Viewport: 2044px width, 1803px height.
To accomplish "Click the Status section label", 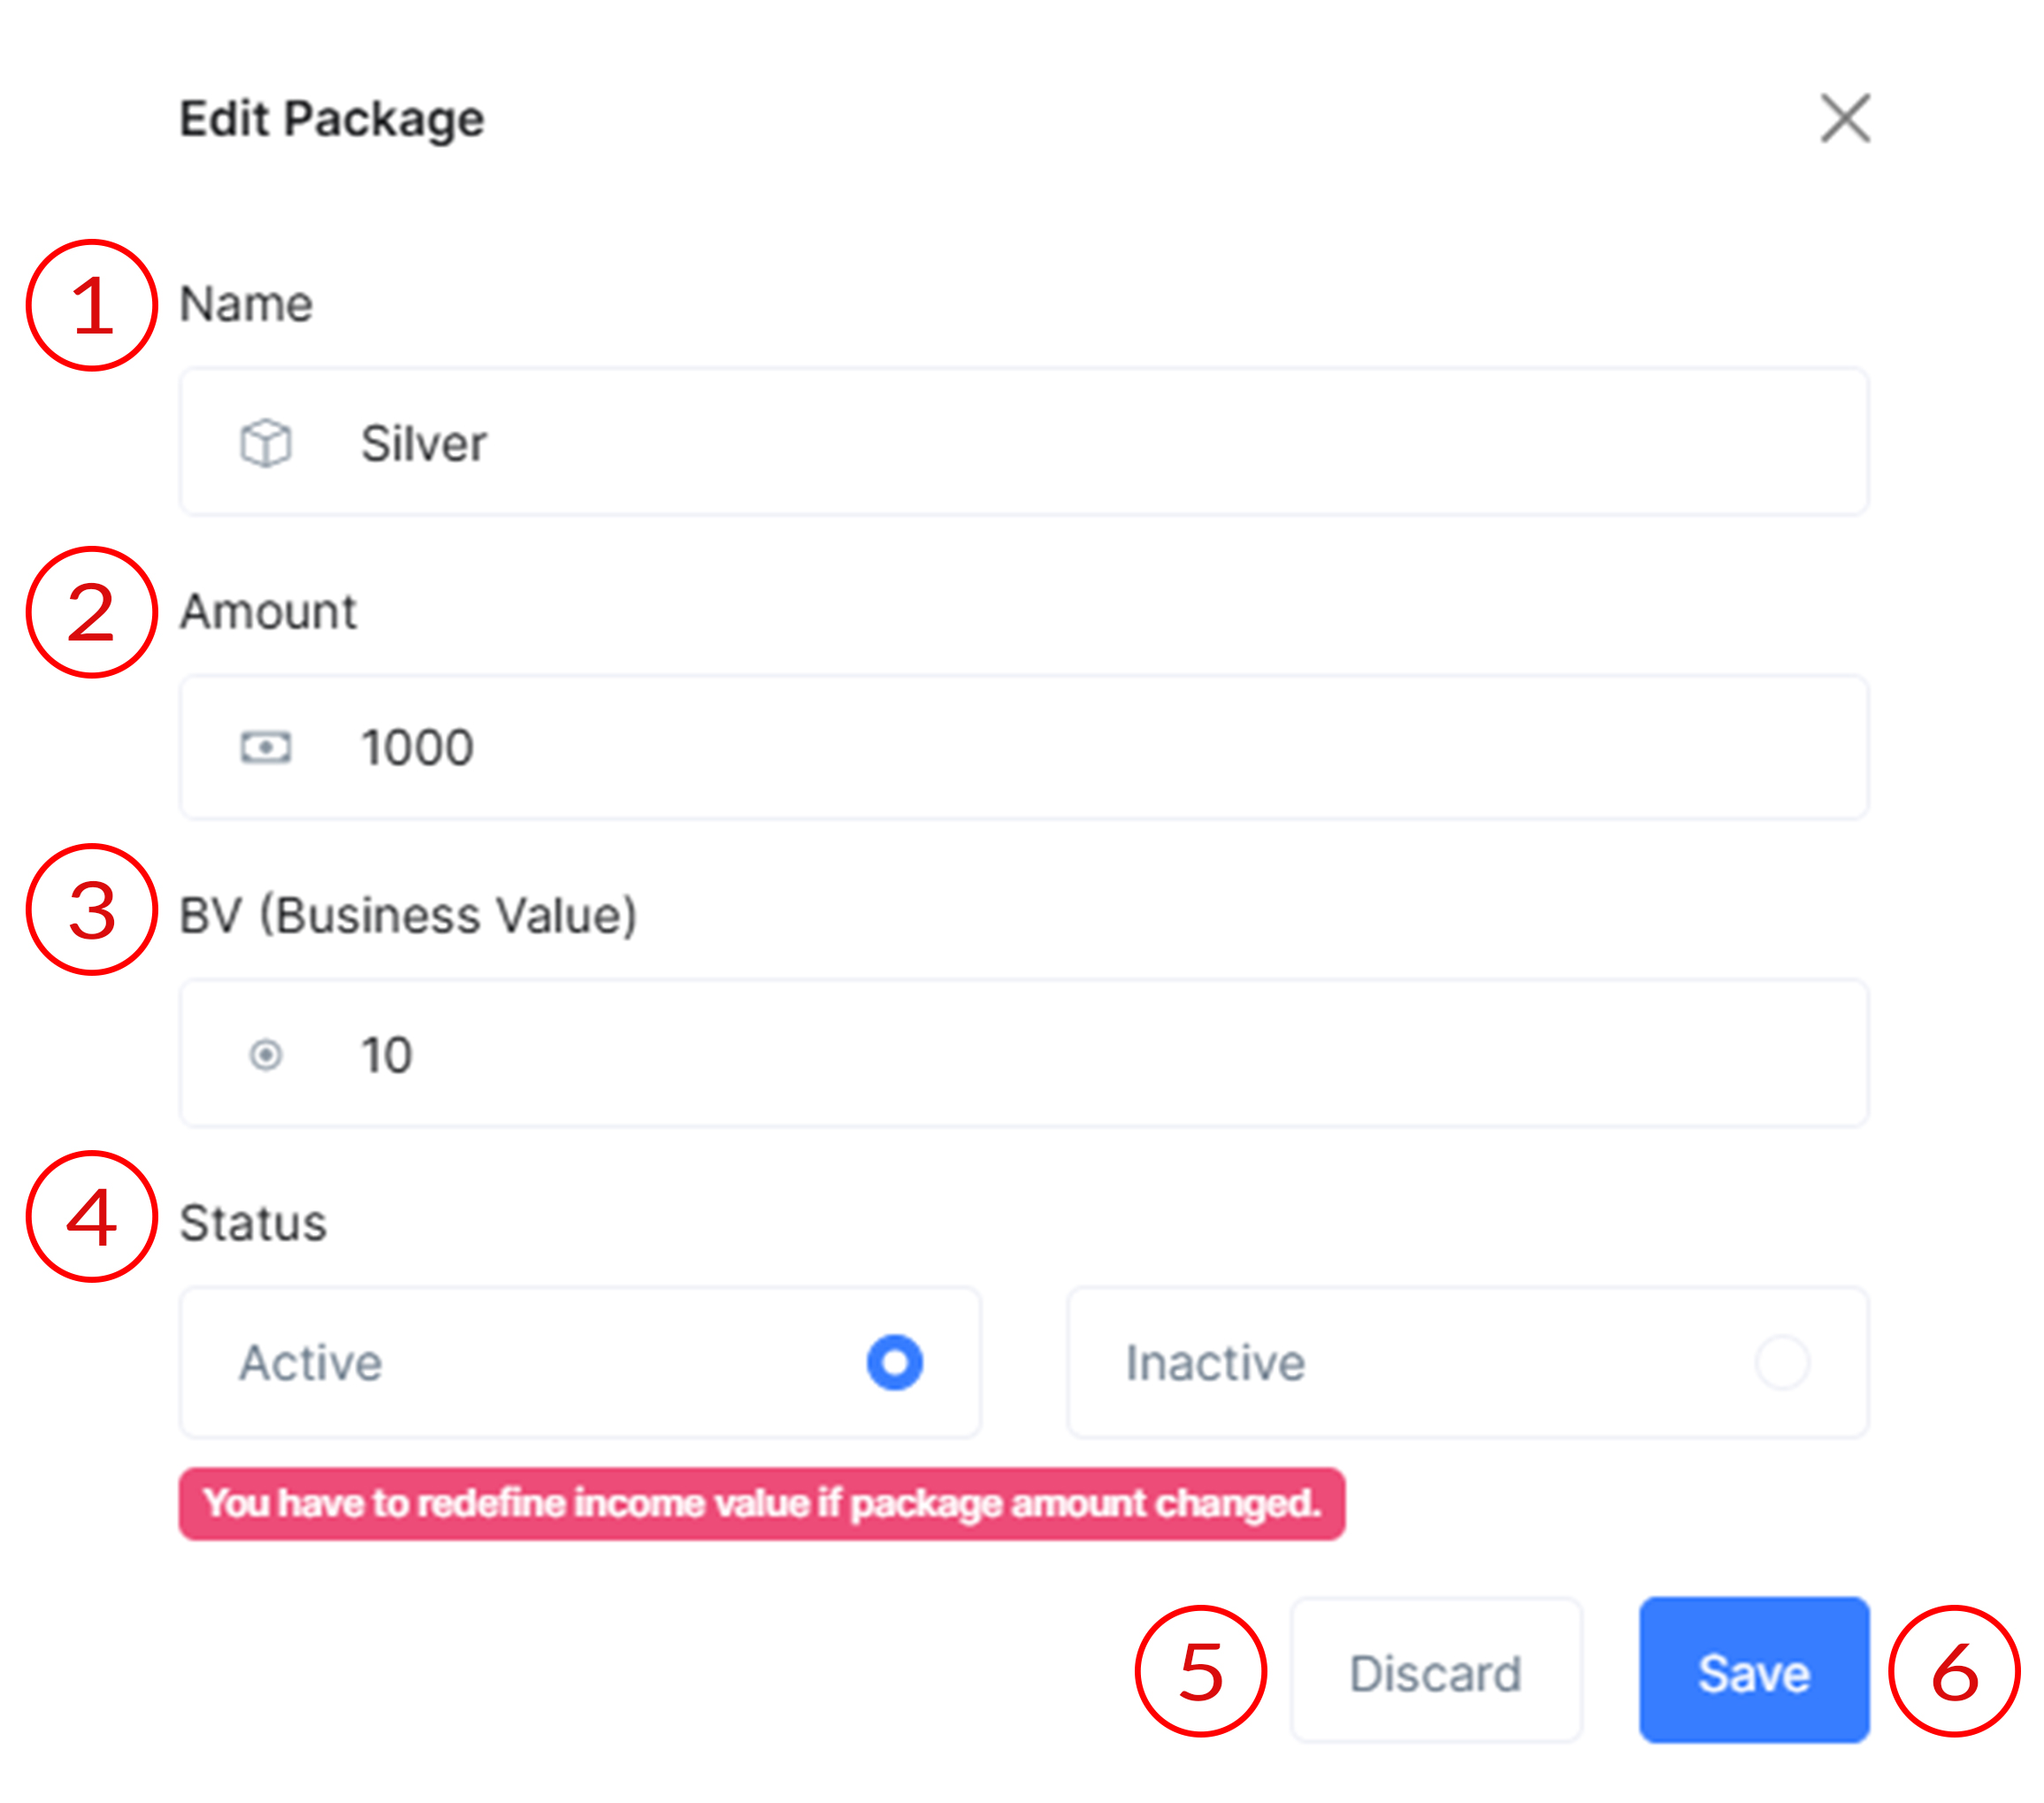I will click(253, 1223).
